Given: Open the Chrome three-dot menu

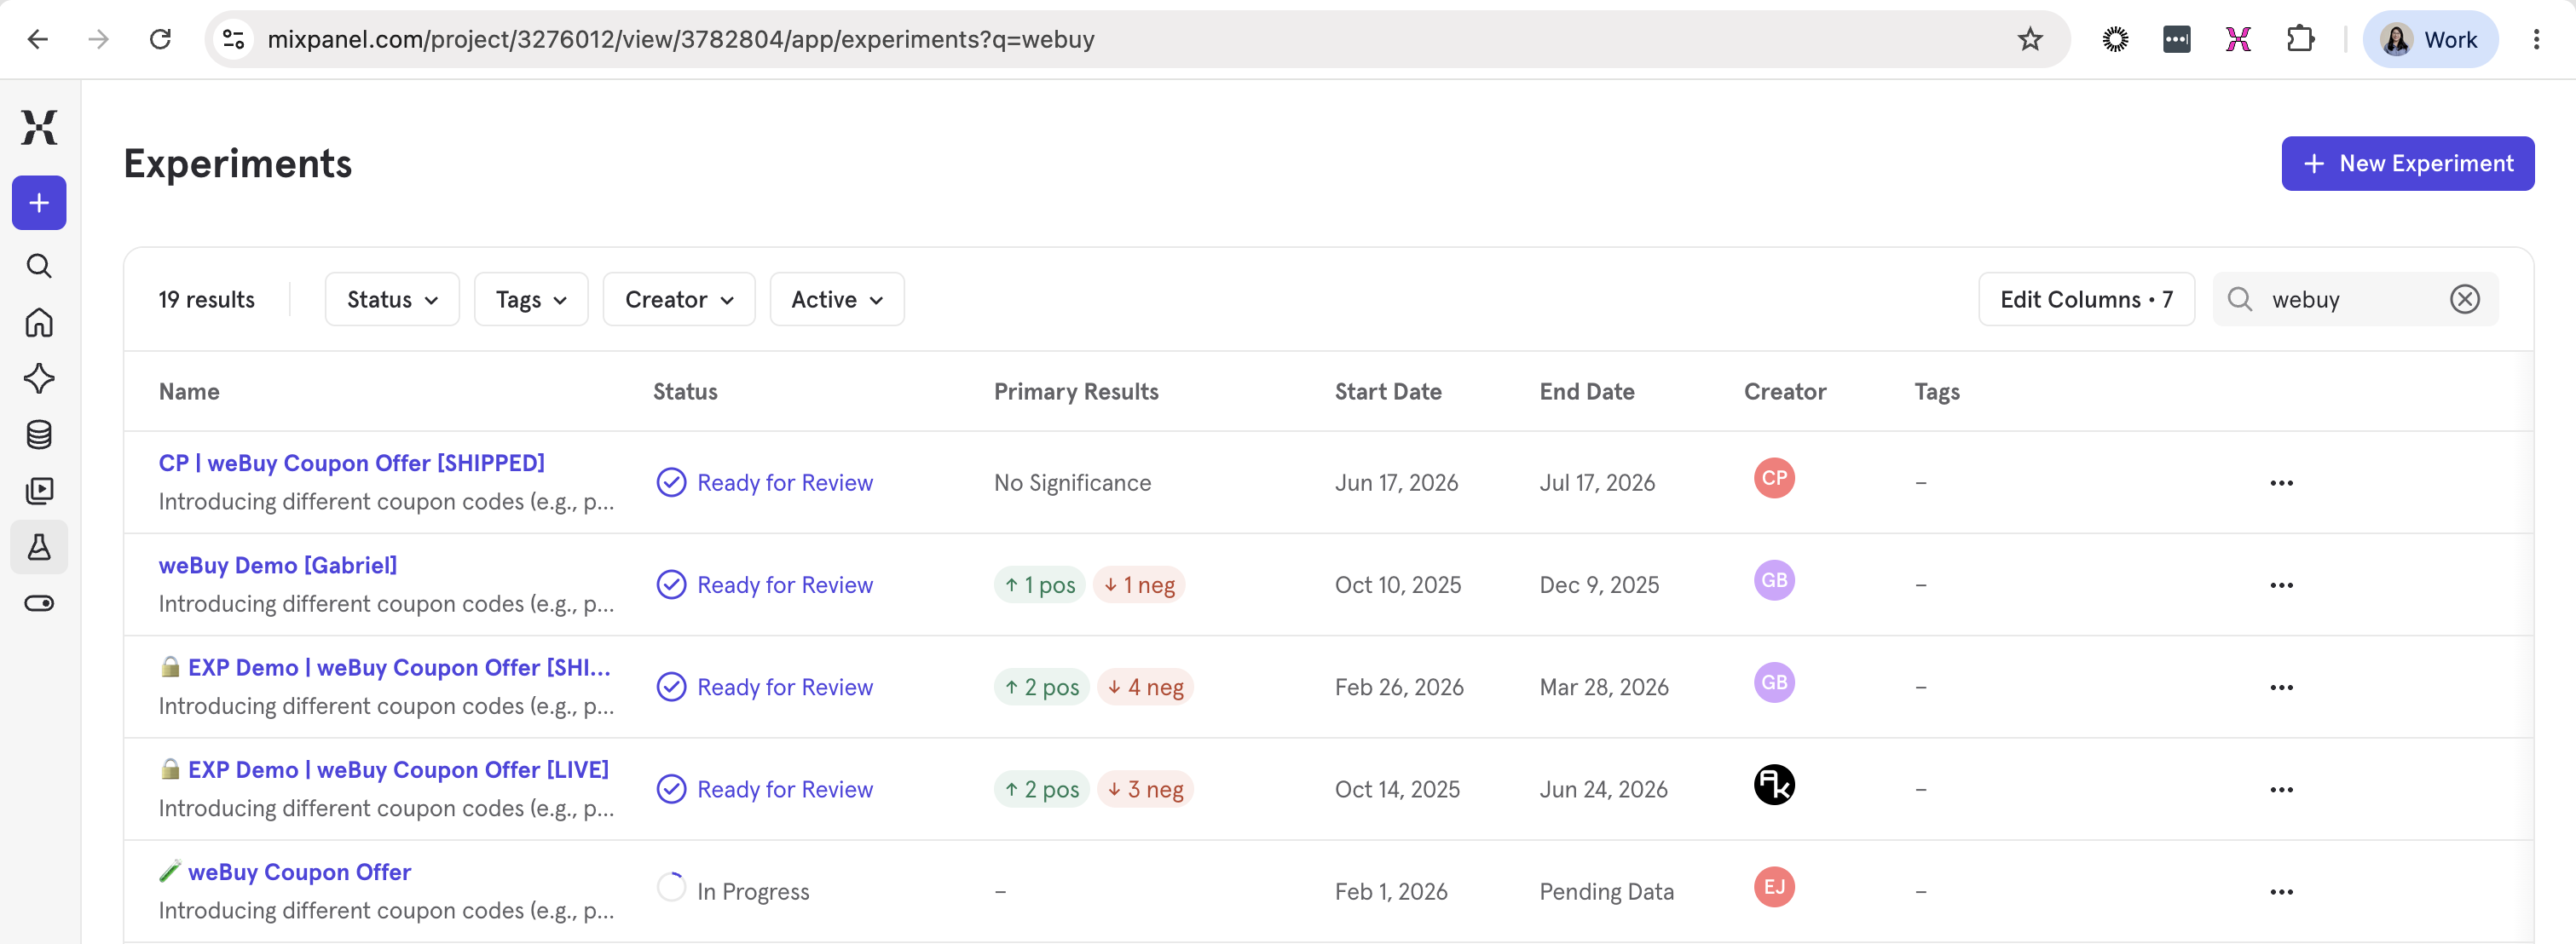Looking at the screenshot, I should coord(2536,39).
